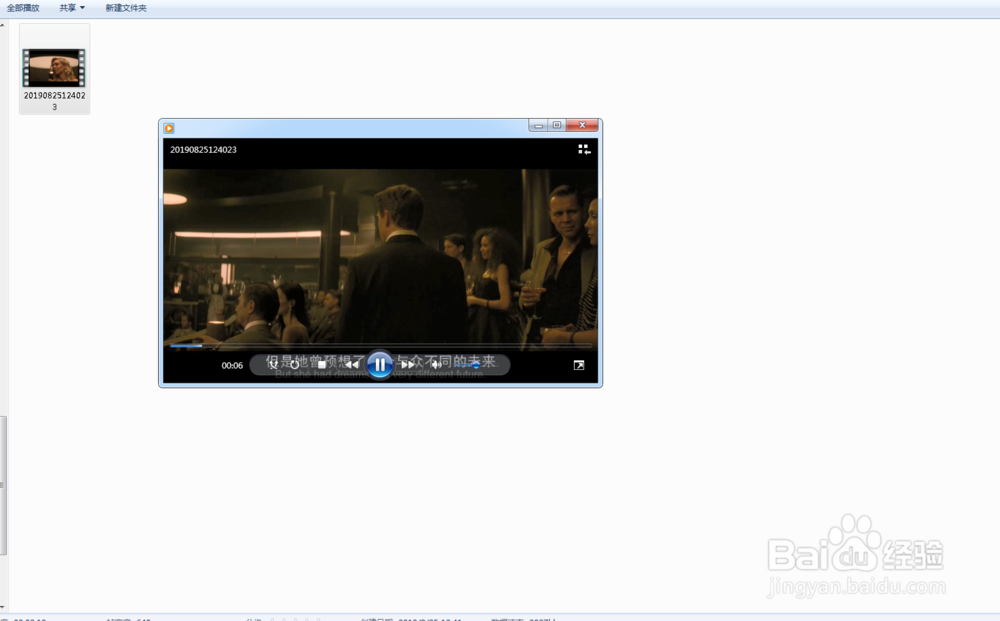Click the 全部播放 toolbar button
1000x621 pixels.
point(23,8)
